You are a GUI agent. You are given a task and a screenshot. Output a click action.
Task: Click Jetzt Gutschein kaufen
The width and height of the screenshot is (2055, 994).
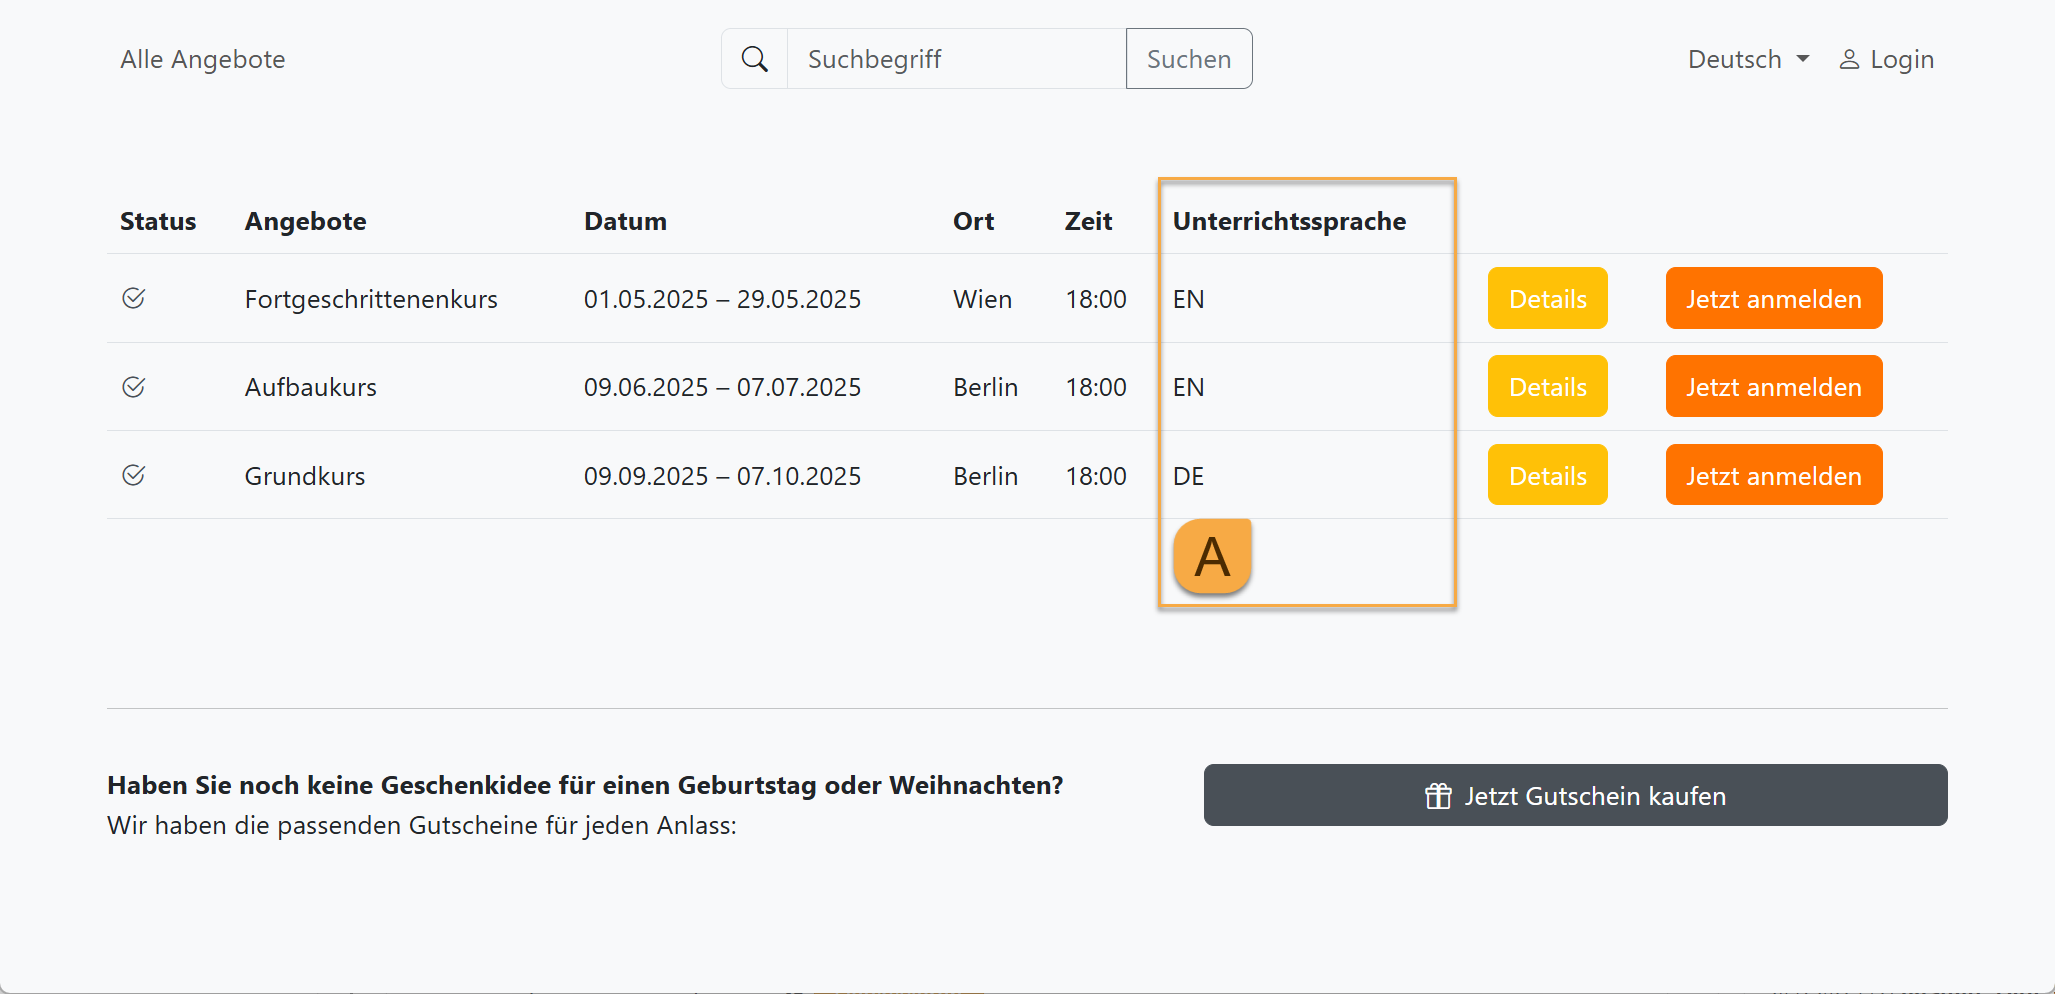pos(1576,795)
